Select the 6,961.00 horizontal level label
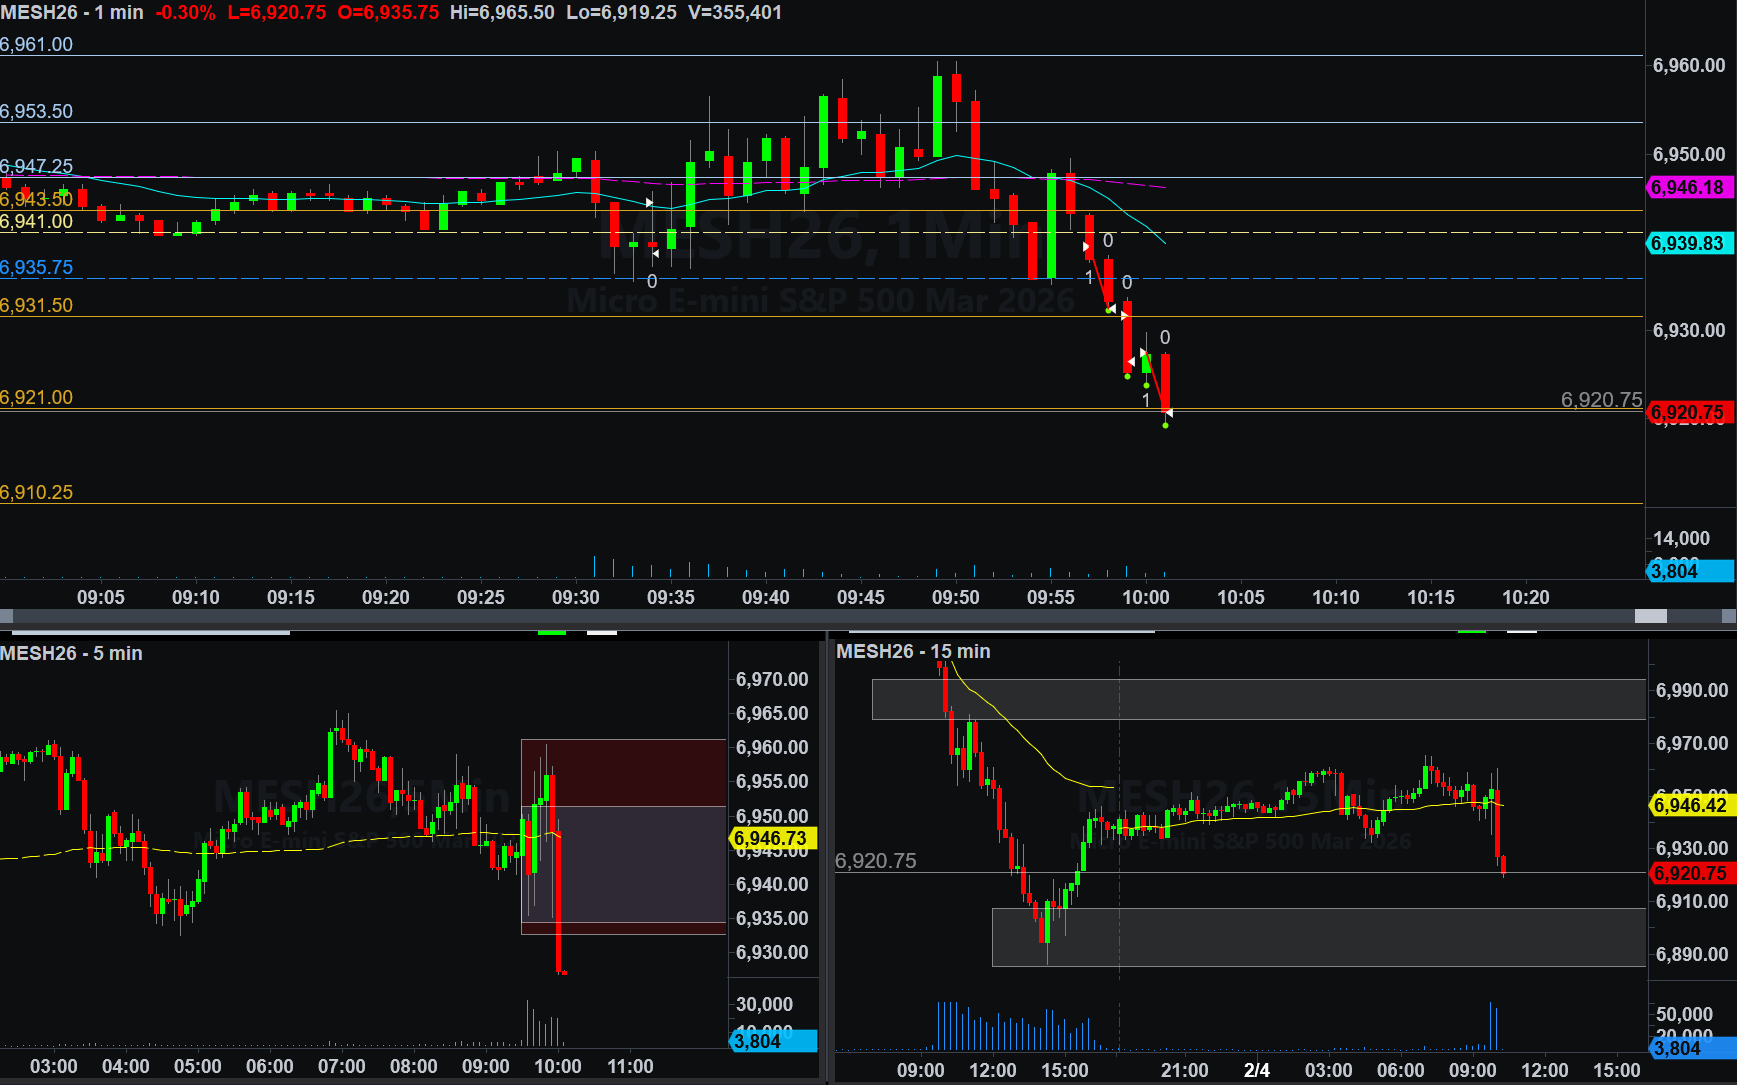Viewport: 1737px width, 1085px height. (36, 44)
